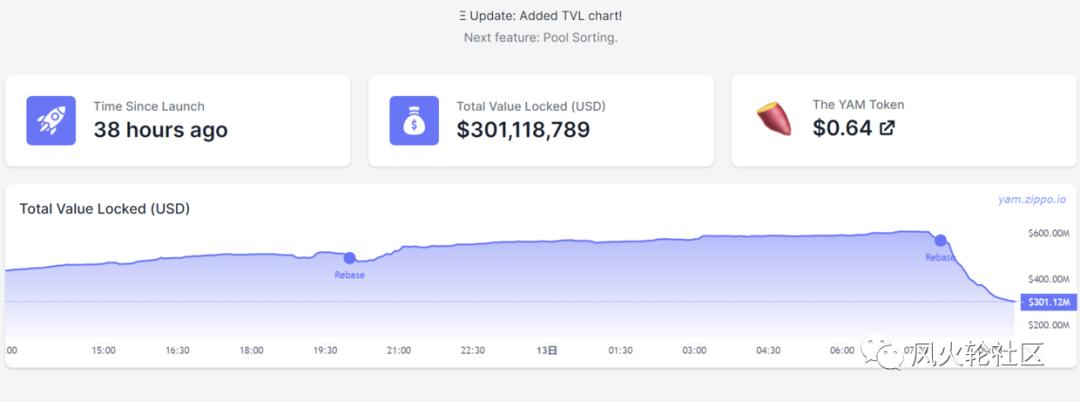Click the $200.00M price axis label
Screen dimensions: 1080x402
(1049, 326)
